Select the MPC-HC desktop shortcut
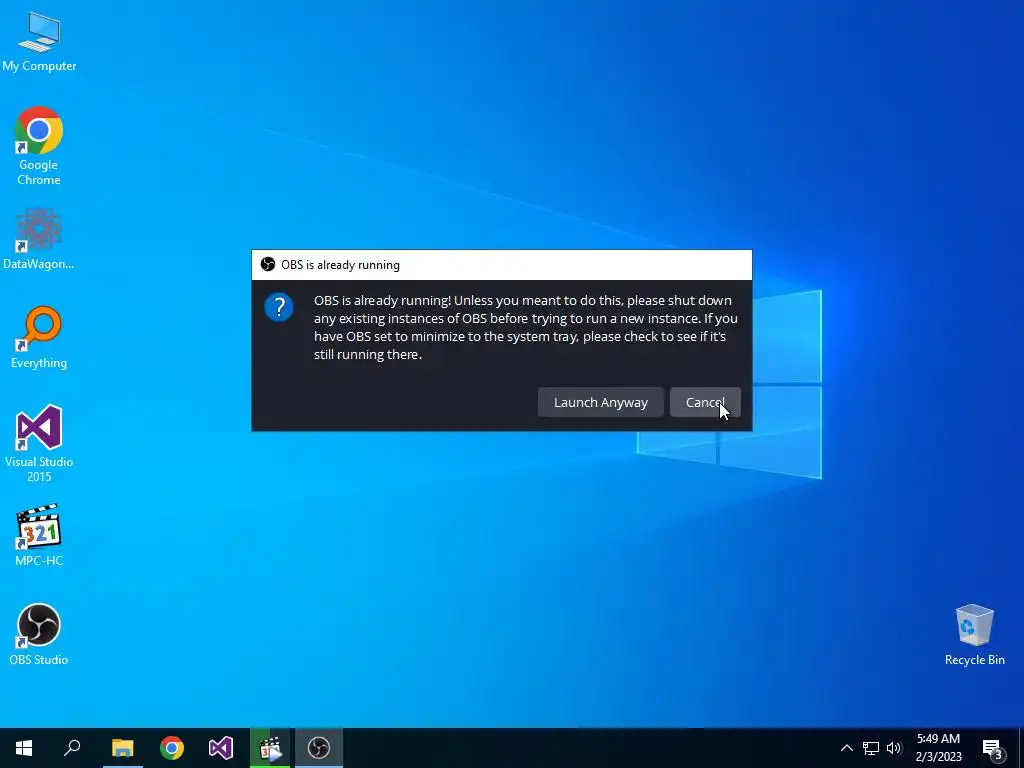This screenshot has width=1024, height=768. 39,535
